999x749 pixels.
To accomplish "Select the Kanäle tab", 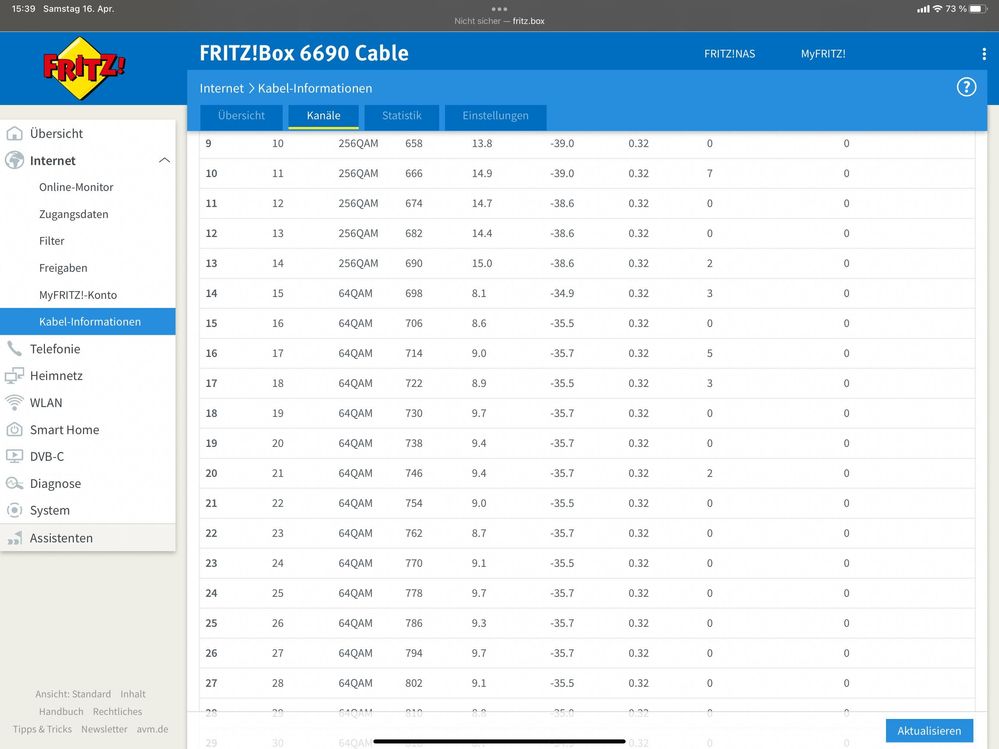I will tap(324, 117).
